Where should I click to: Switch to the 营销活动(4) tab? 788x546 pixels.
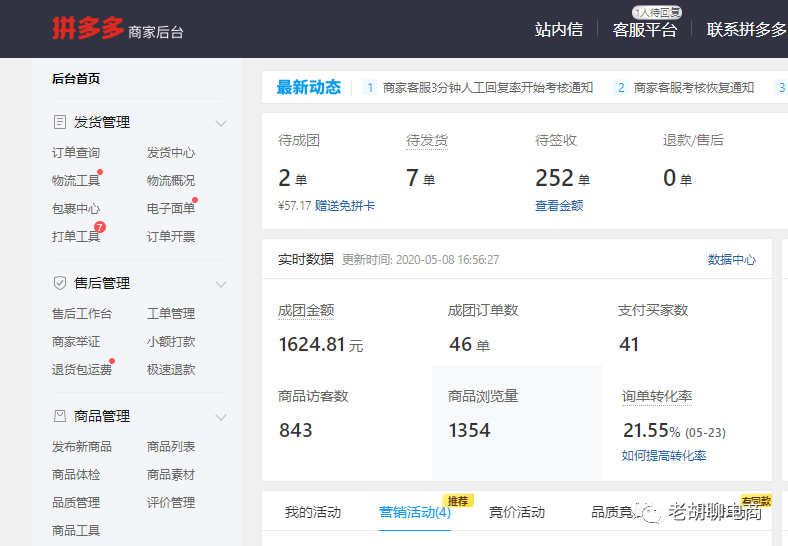pos(415,512)
